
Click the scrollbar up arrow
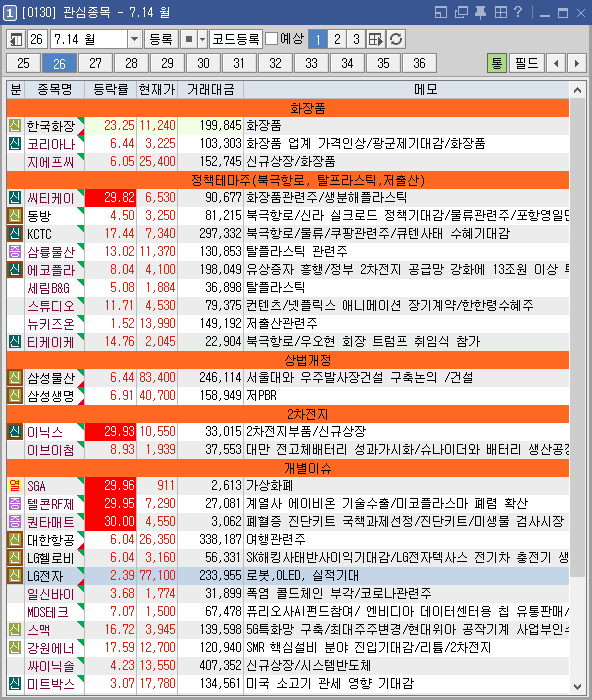[577, 90]
